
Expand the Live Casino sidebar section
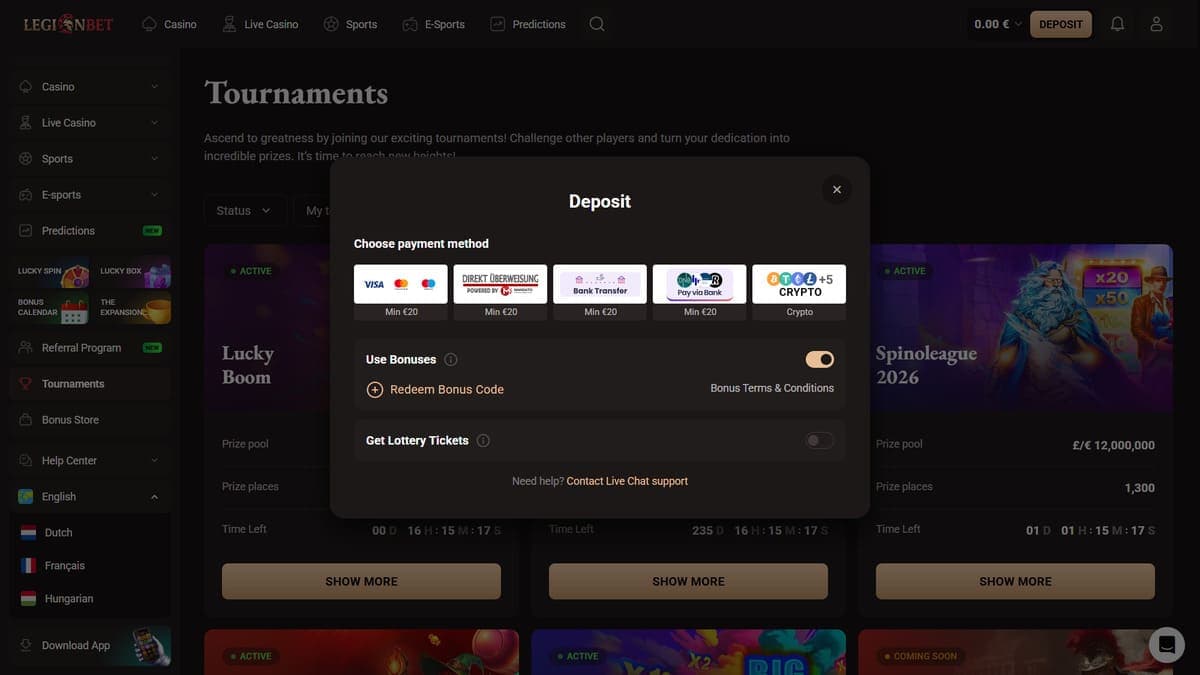90,123
